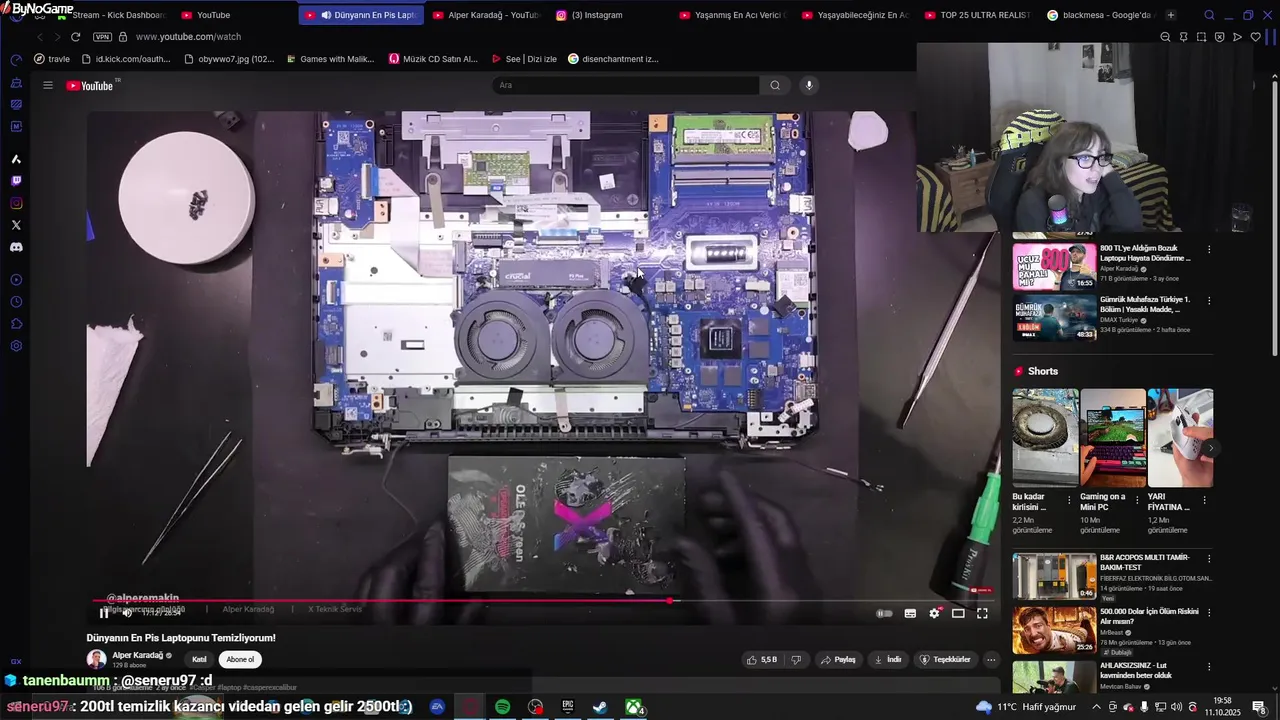Open Discord icon in browser sidebar
Image resolution: width=1280 pixels, height=720 pixels.
pos(16,247)
